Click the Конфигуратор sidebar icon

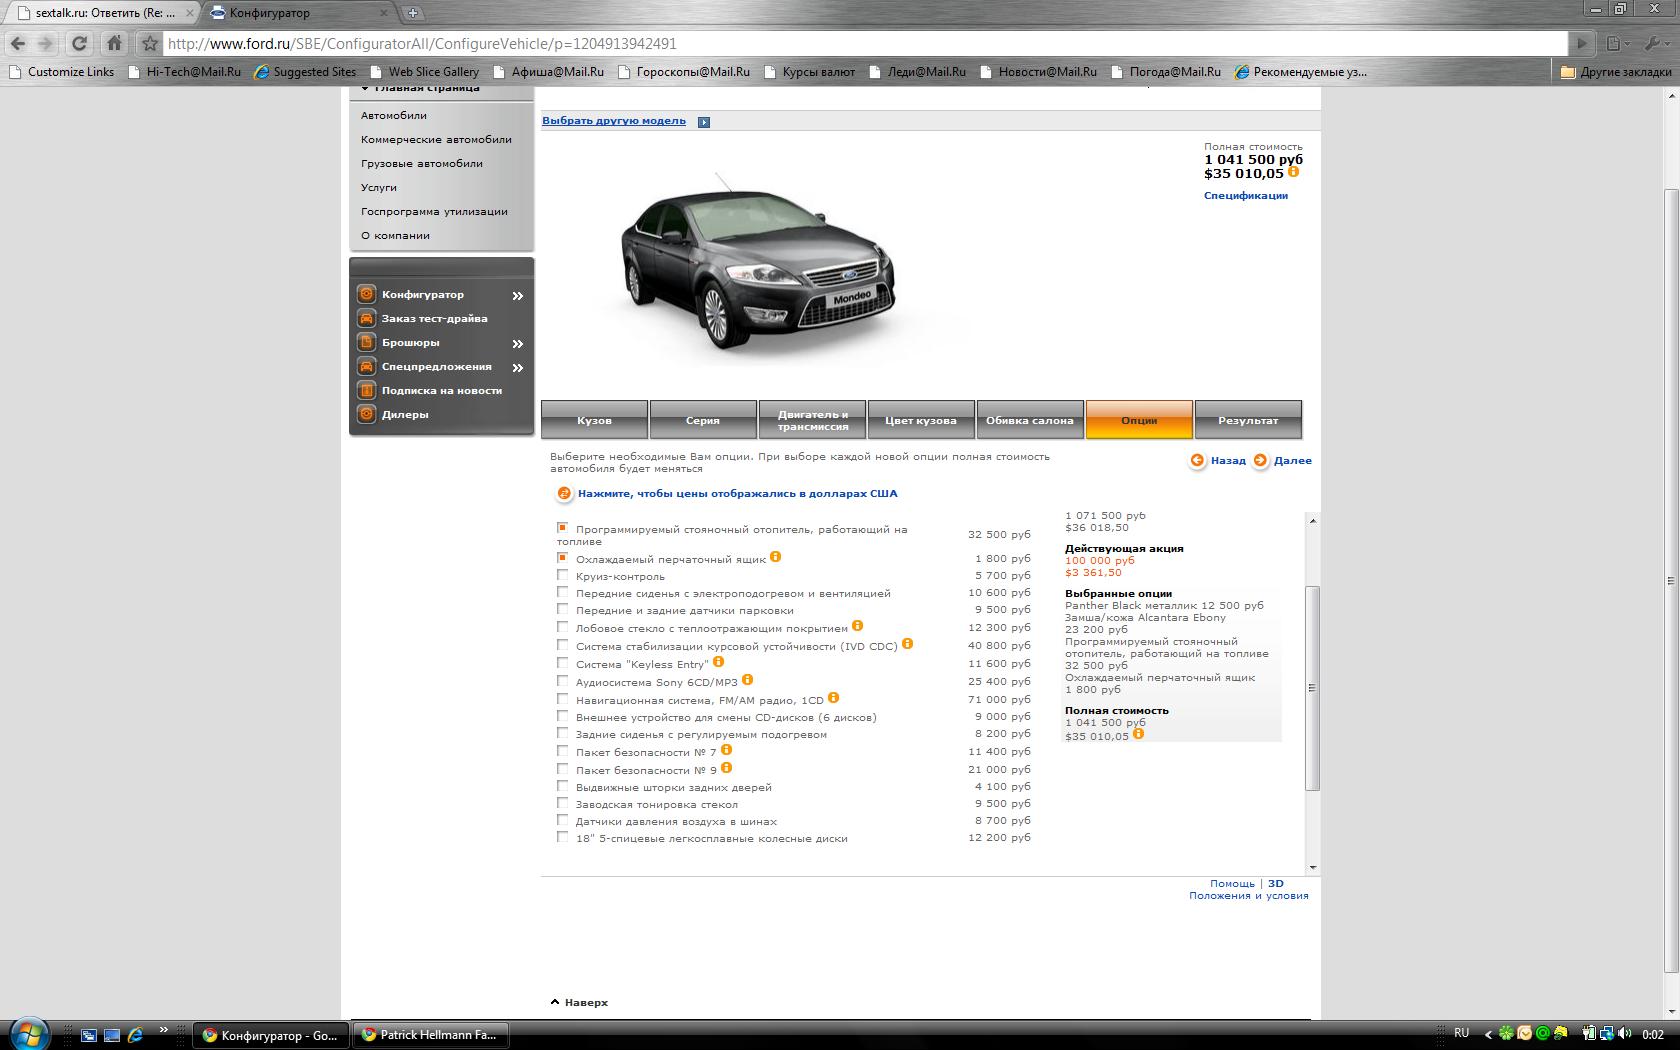[367, 294]
